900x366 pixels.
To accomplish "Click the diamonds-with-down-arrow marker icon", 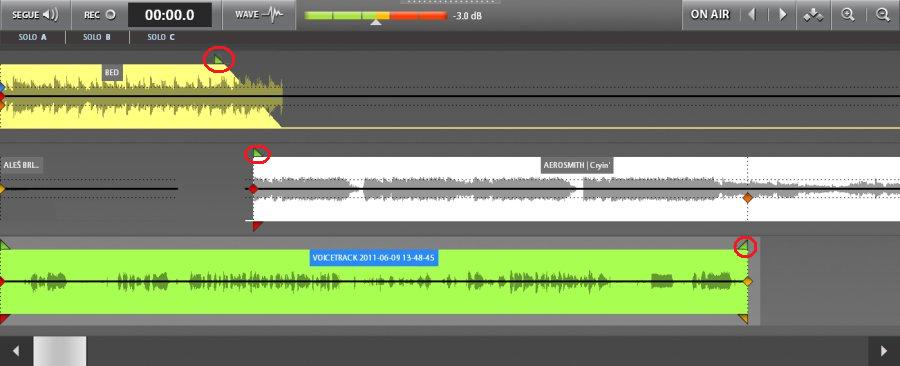I will [x=813, y=15].
